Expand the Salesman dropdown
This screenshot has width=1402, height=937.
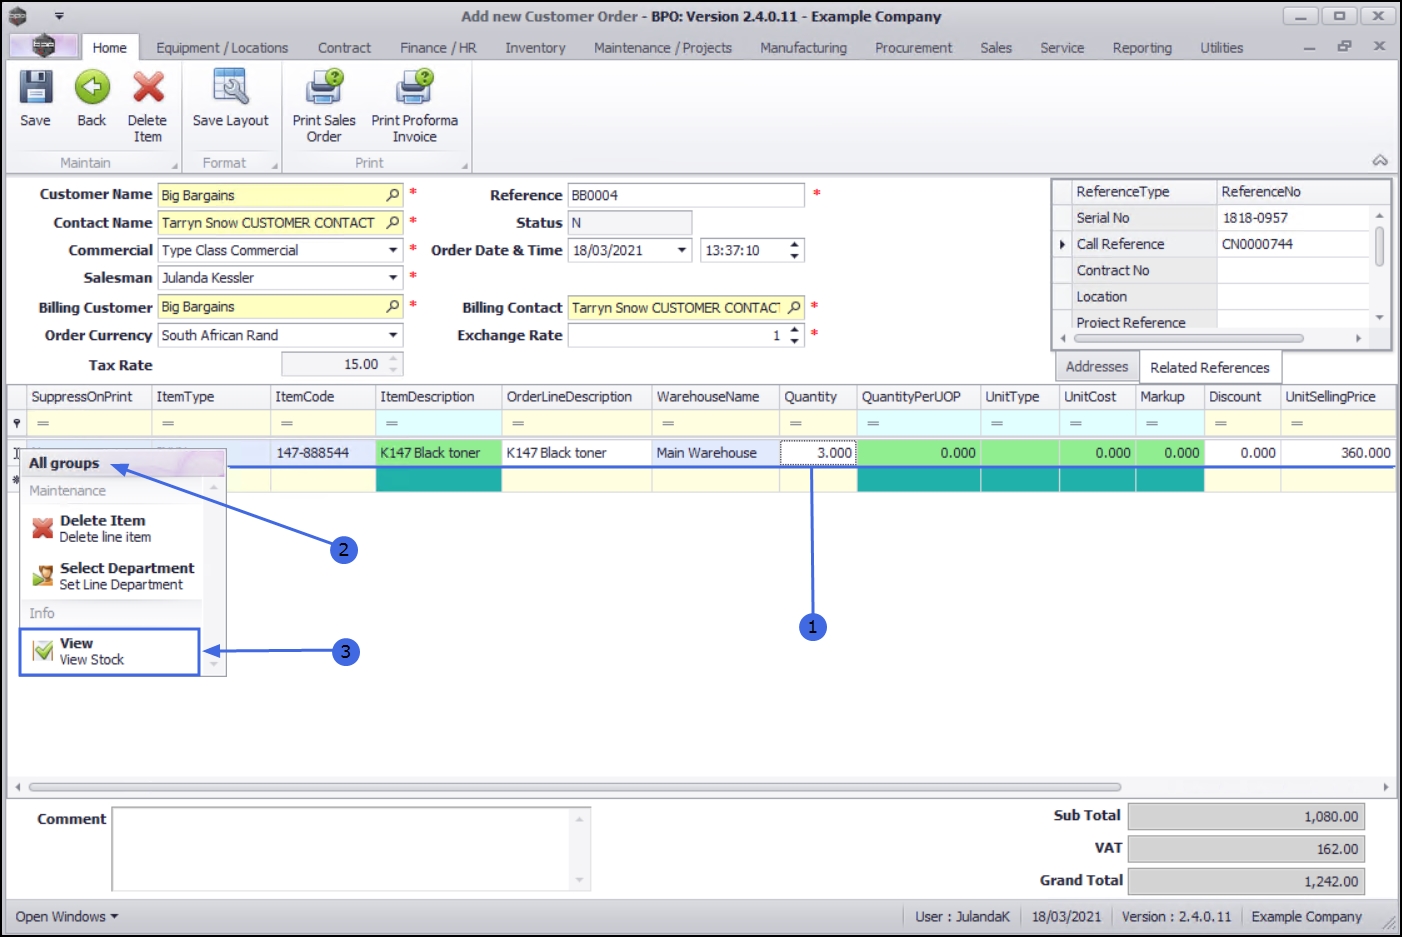[x=393, y=278]
